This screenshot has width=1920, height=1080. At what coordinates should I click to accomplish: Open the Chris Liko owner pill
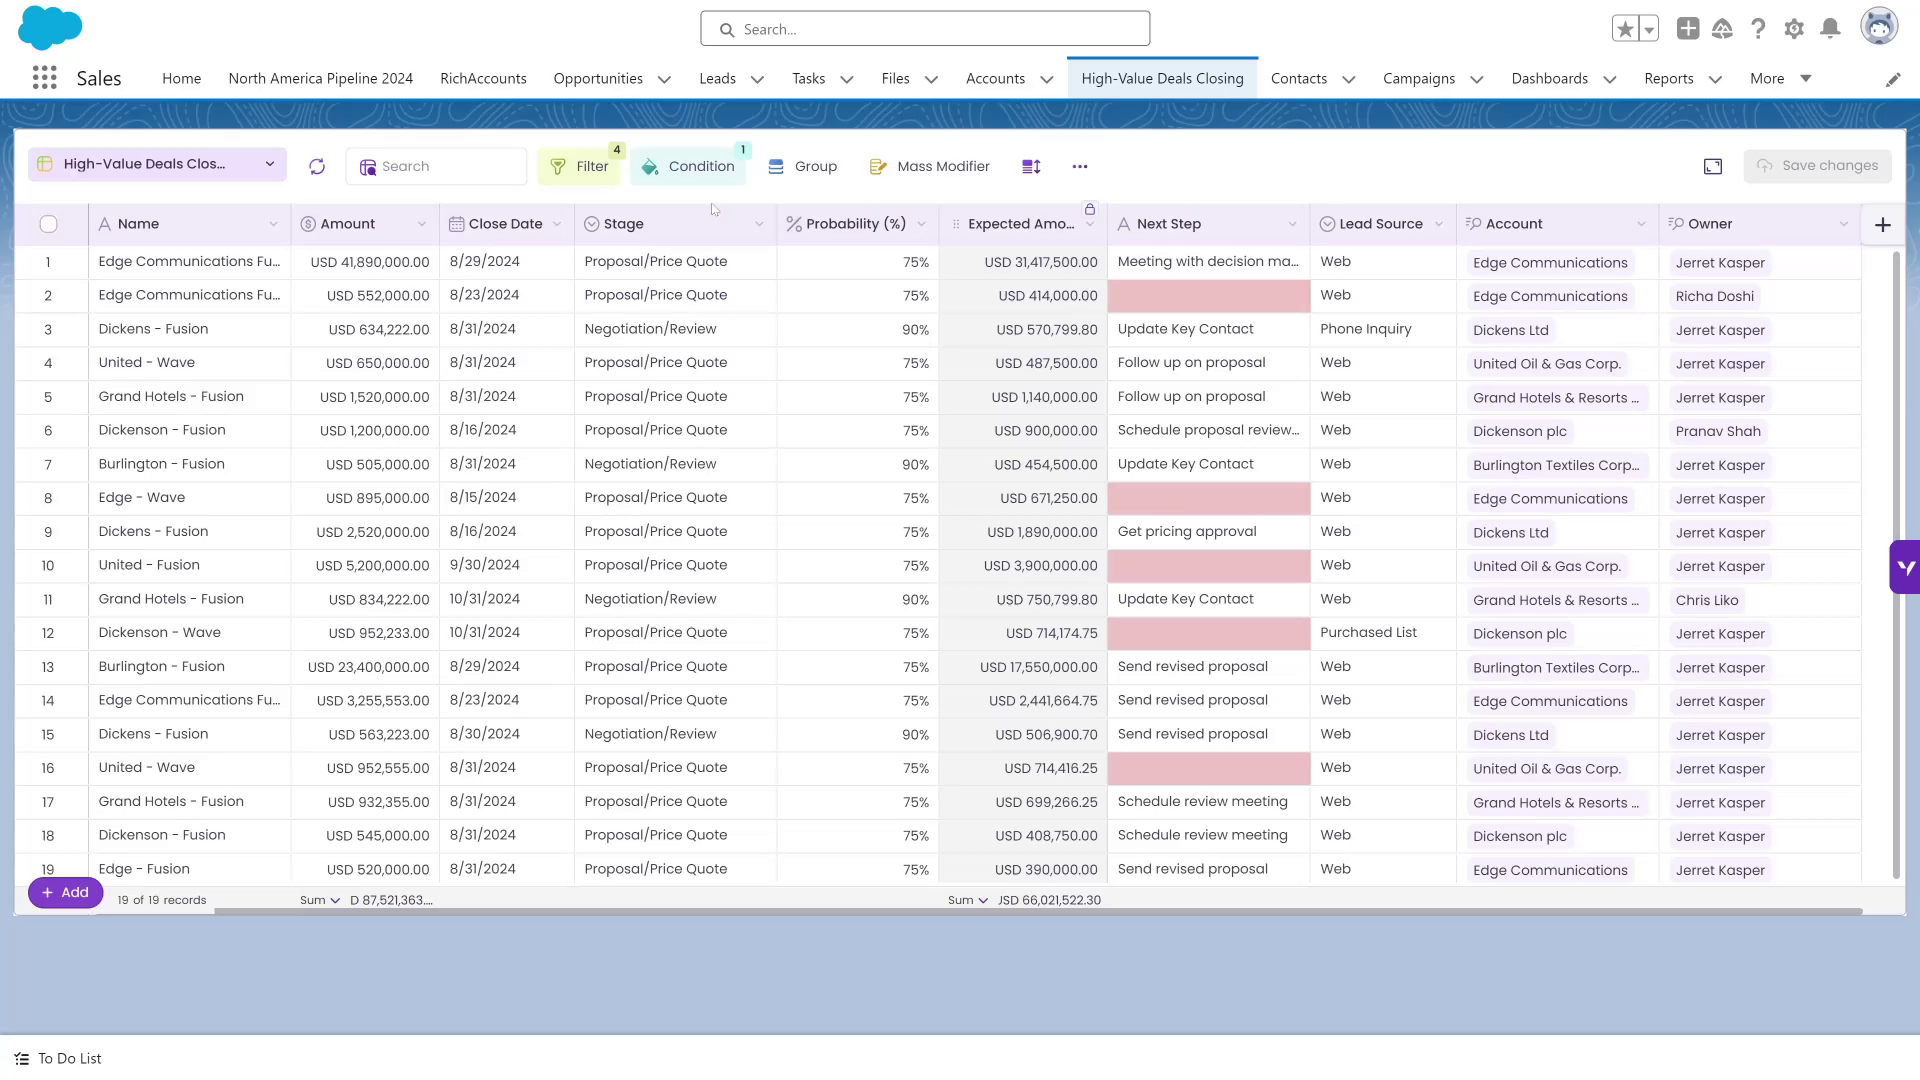pyautogui.click(x=1706, y=600)
